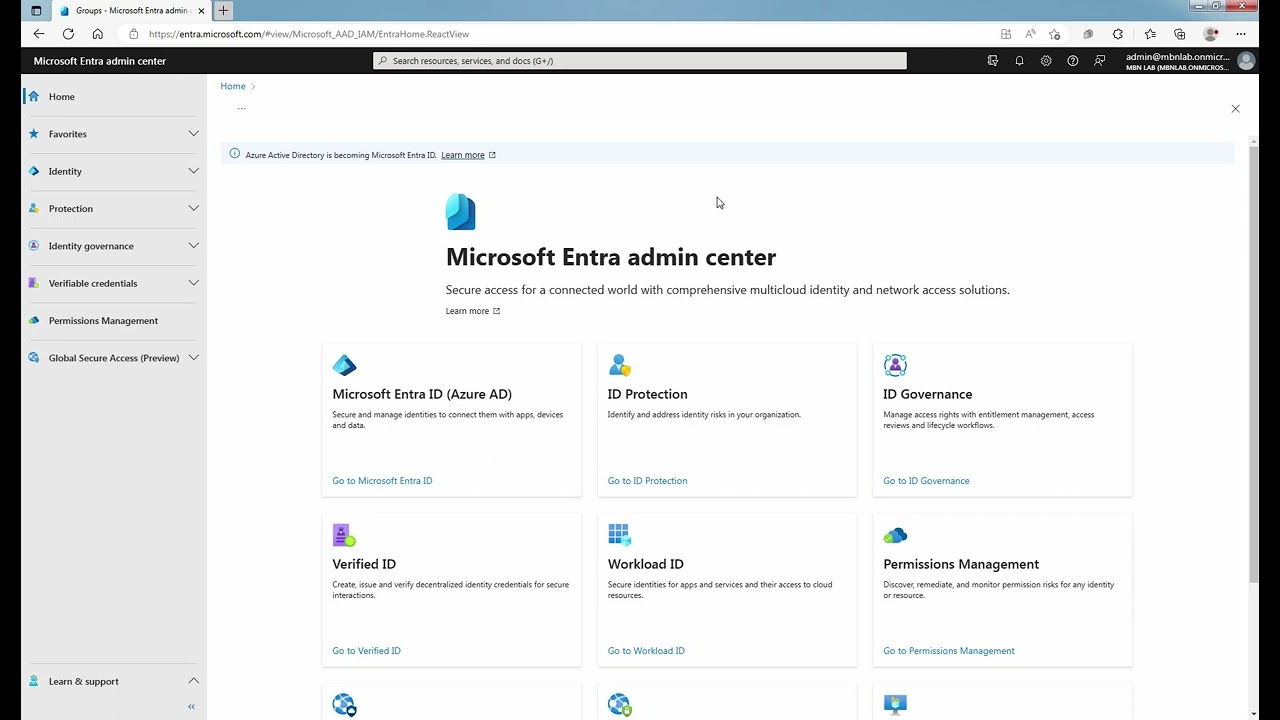Open the portal directory and subscription filter icon
The image size is (1280, 720).
[992, 61]
